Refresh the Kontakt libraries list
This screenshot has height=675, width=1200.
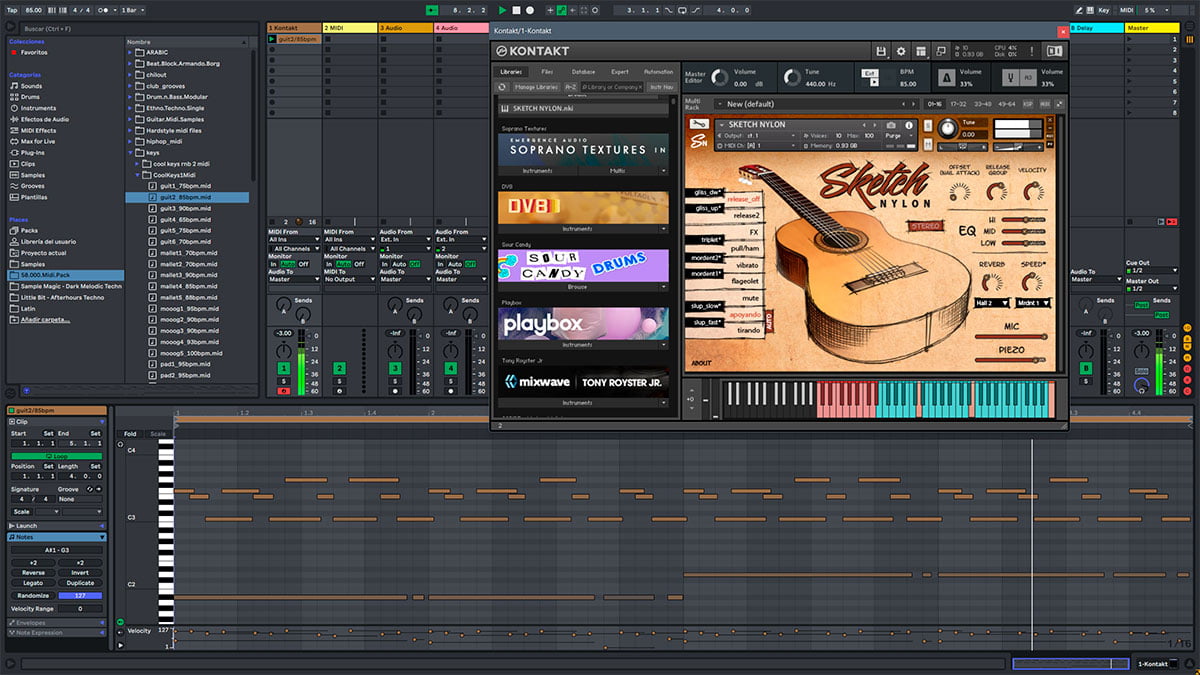pos(503,87)
